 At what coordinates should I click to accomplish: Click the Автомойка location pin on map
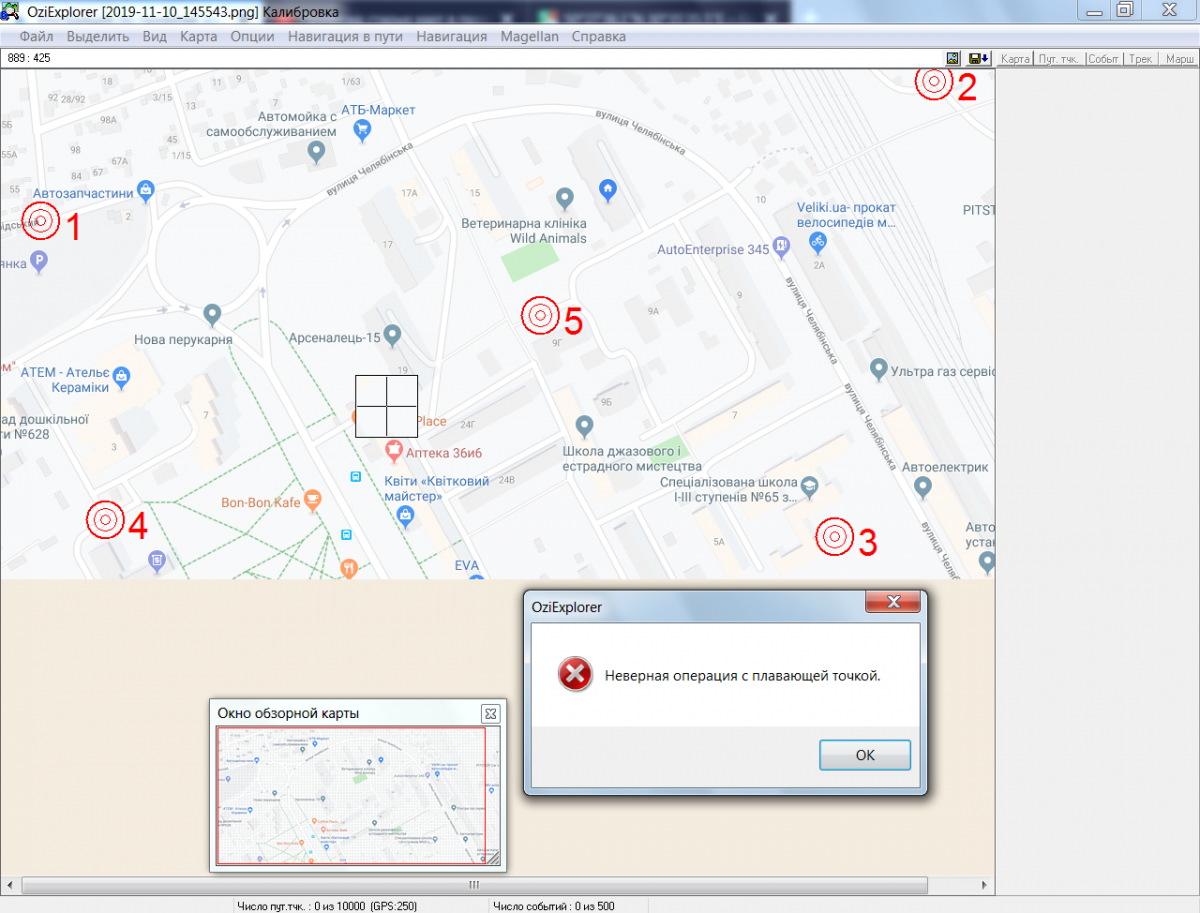click(316, 153)
